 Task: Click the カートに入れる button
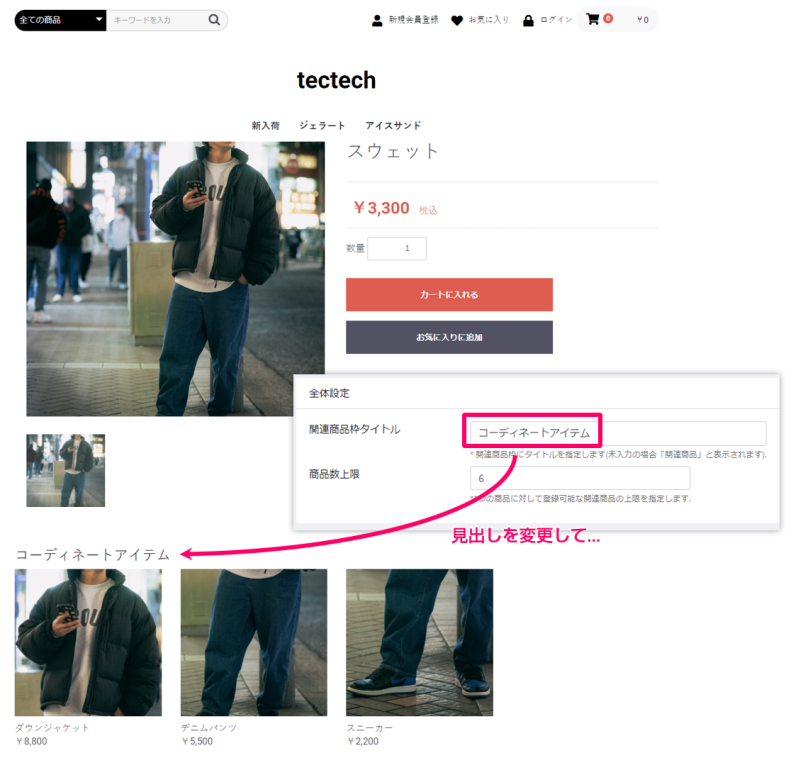coord(449,294)
